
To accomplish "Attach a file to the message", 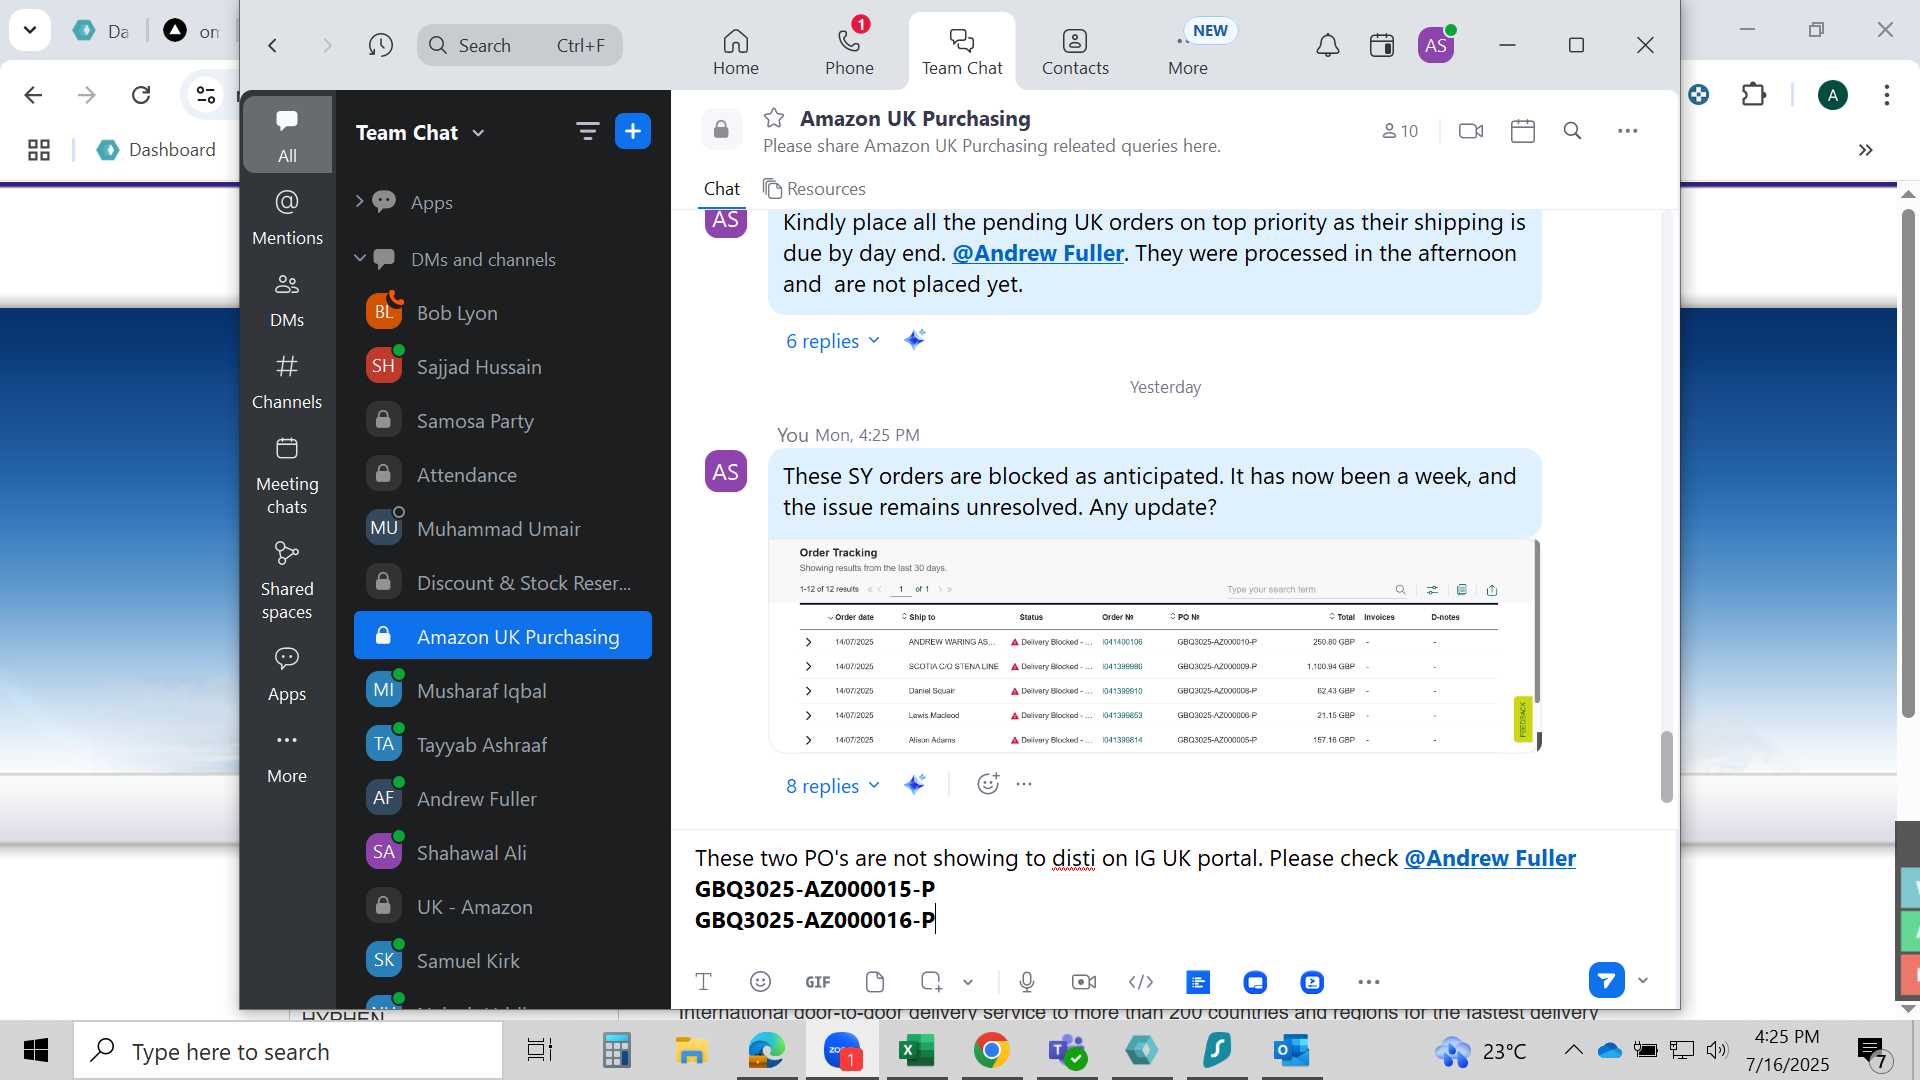I will pyautogui.click(x=874, y=982).
